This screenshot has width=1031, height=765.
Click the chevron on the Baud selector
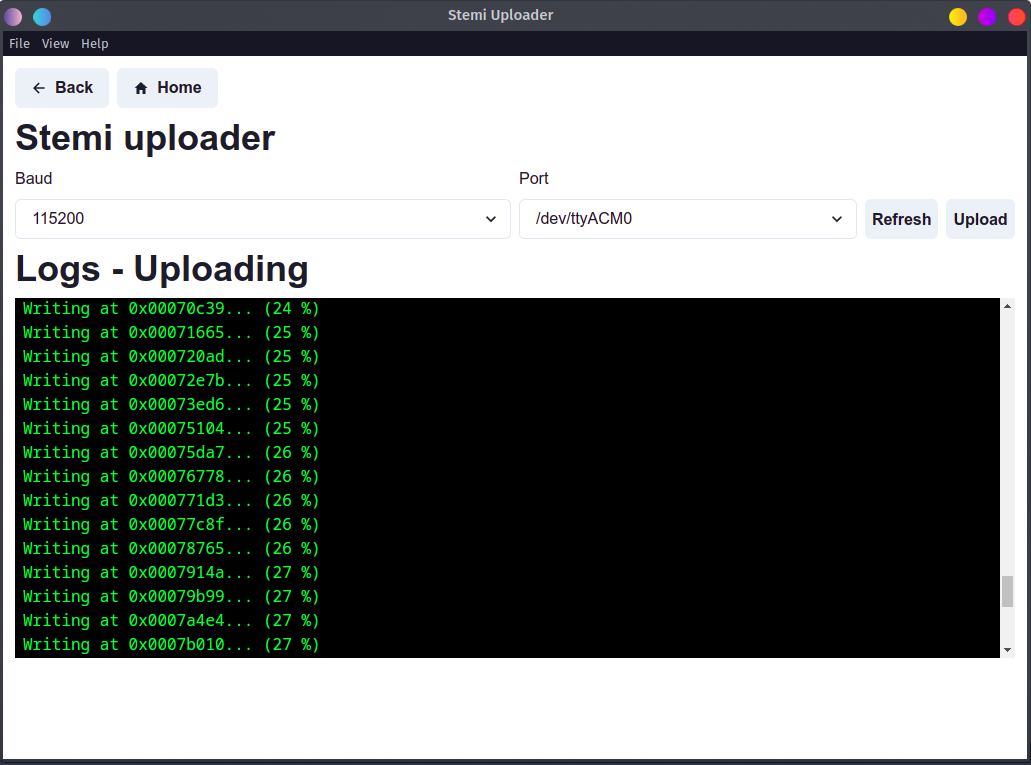pyautogui.click(x=490, y=219)
